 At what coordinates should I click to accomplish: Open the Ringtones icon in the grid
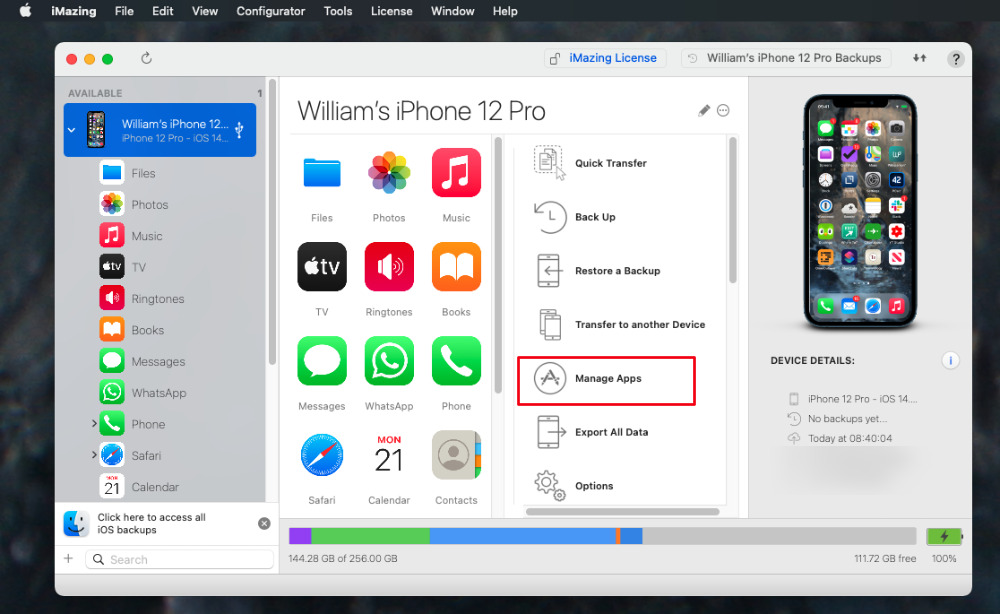pyautogui.click(x=389, y=267)
